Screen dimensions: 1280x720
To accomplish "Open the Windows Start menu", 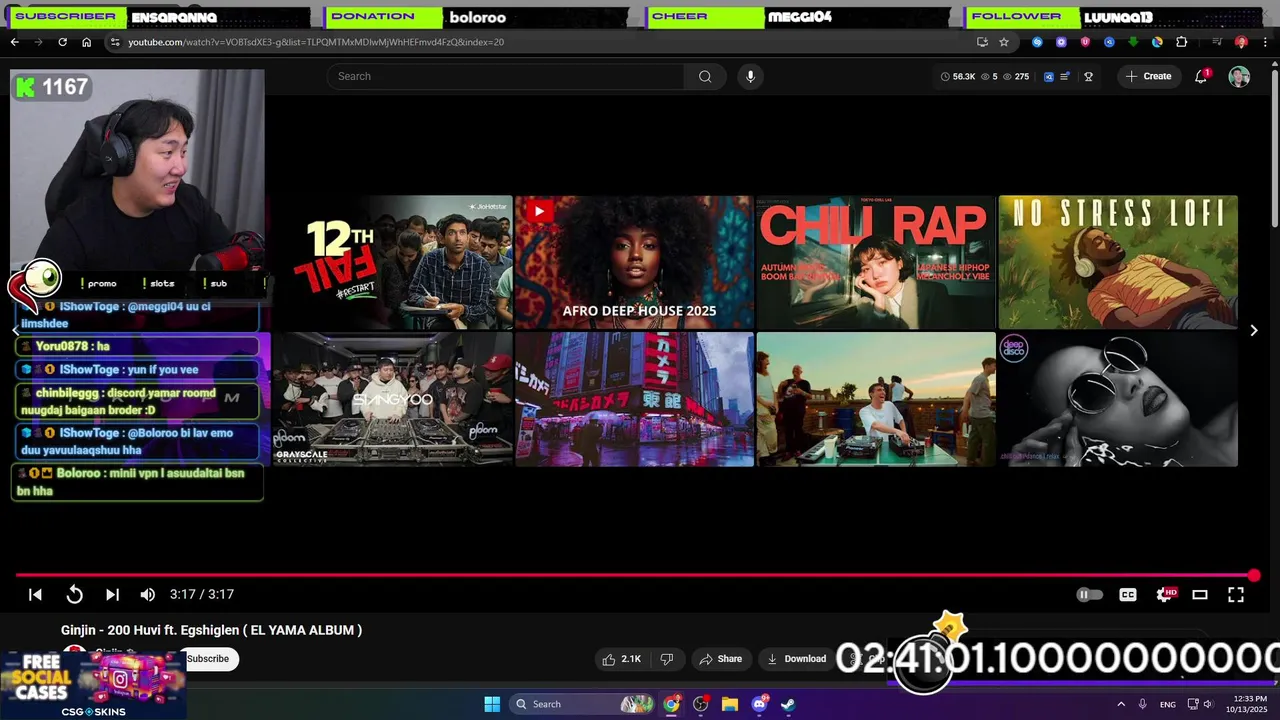I will point(492,704).
